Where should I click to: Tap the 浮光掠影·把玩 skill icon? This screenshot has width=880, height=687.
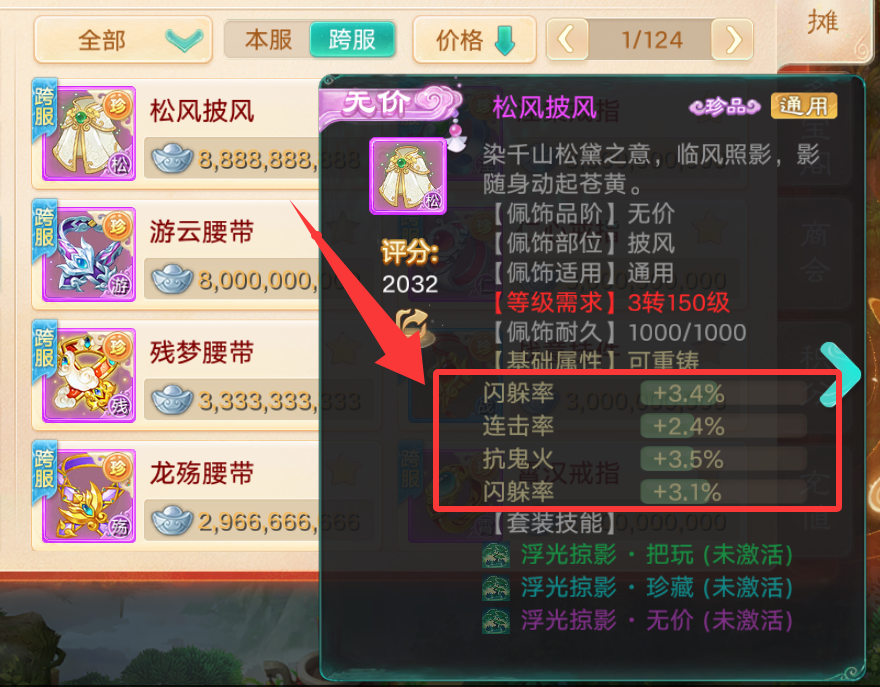click(496, 555)
